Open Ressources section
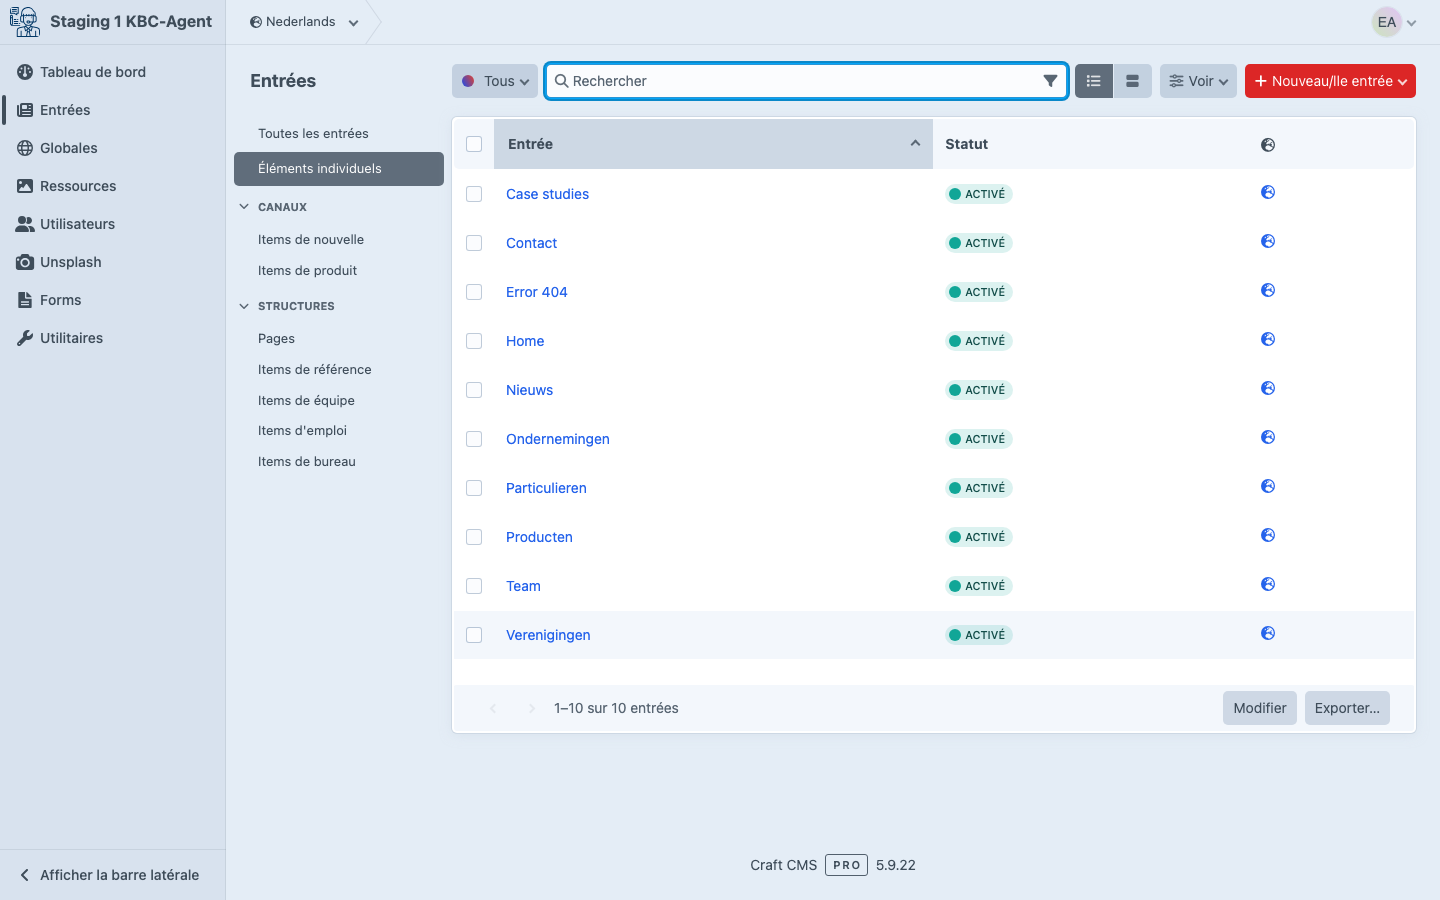The width and height of the screenshot is (1440, 900). click(x=112, y=186)
